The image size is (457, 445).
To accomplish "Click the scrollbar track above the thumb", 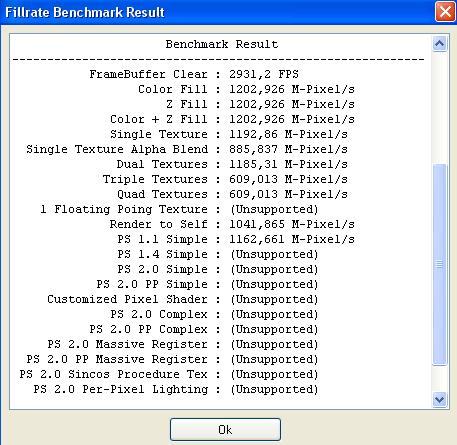I will click(x=439, y=108).
